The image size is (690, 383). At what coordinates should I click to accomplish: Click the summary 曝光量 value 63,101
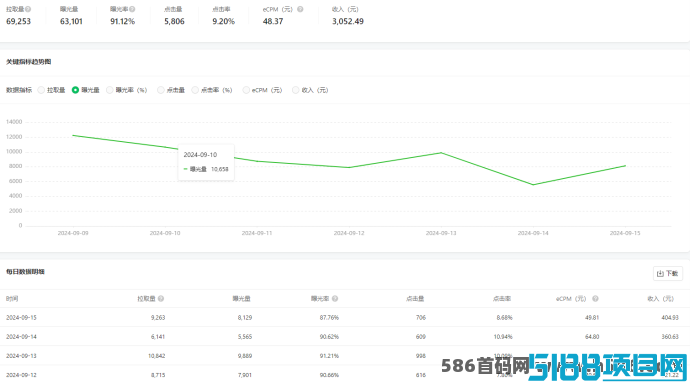coord(71,21)
